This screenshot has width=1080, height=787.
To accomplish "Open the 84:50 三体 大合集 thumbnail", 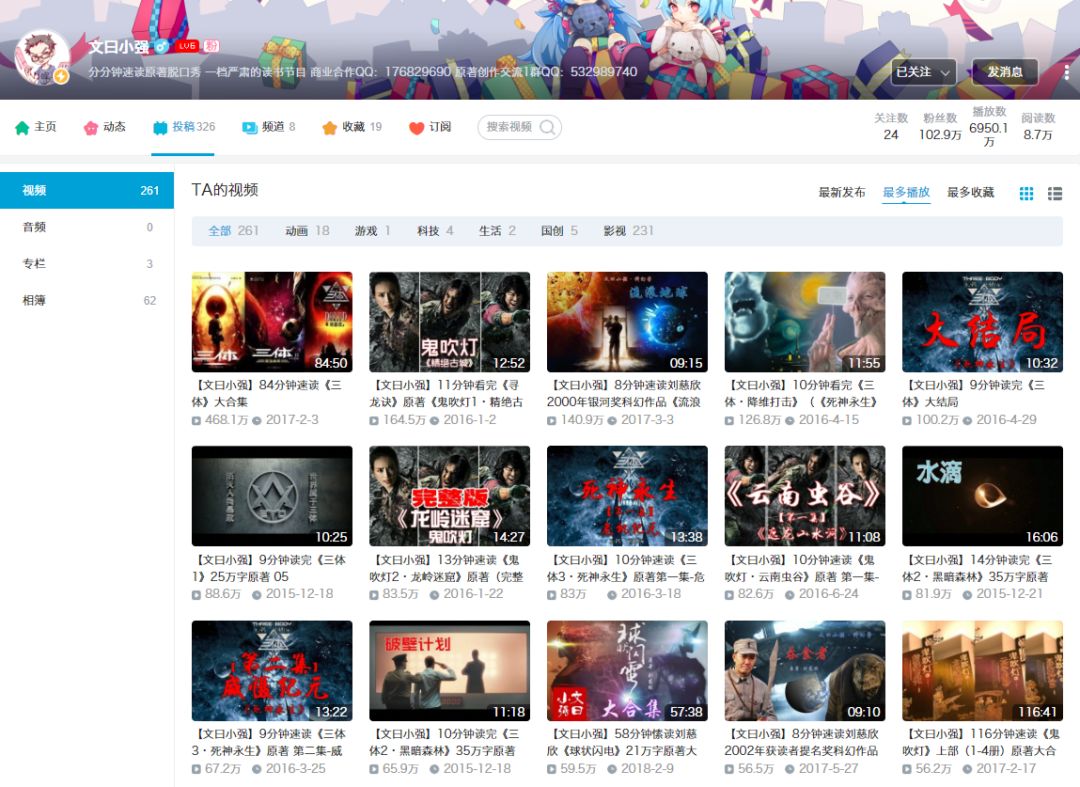I will [x=272, y=322].
